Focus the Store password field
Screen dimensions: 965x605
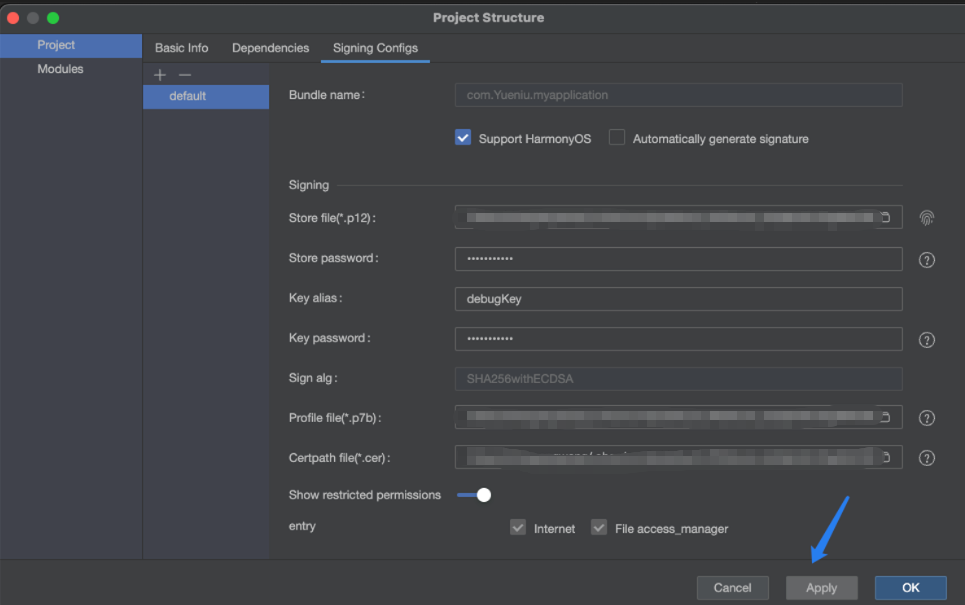pyautogui.click(x=678, y=259)
